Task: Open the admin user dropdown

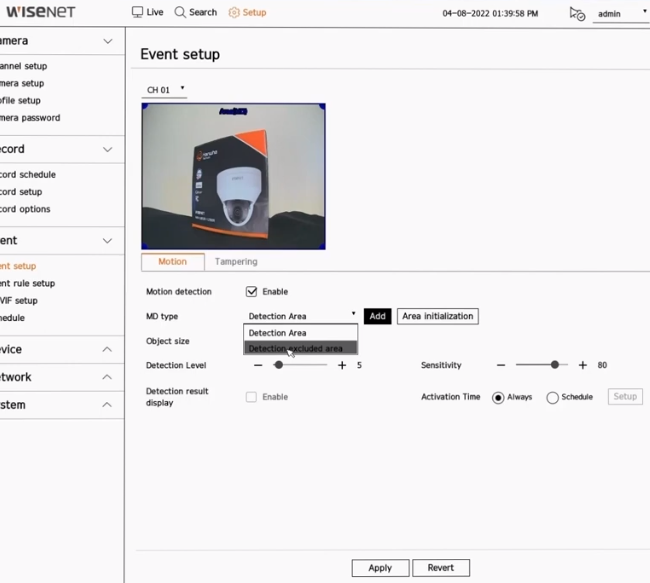Action: pos(621,14)
